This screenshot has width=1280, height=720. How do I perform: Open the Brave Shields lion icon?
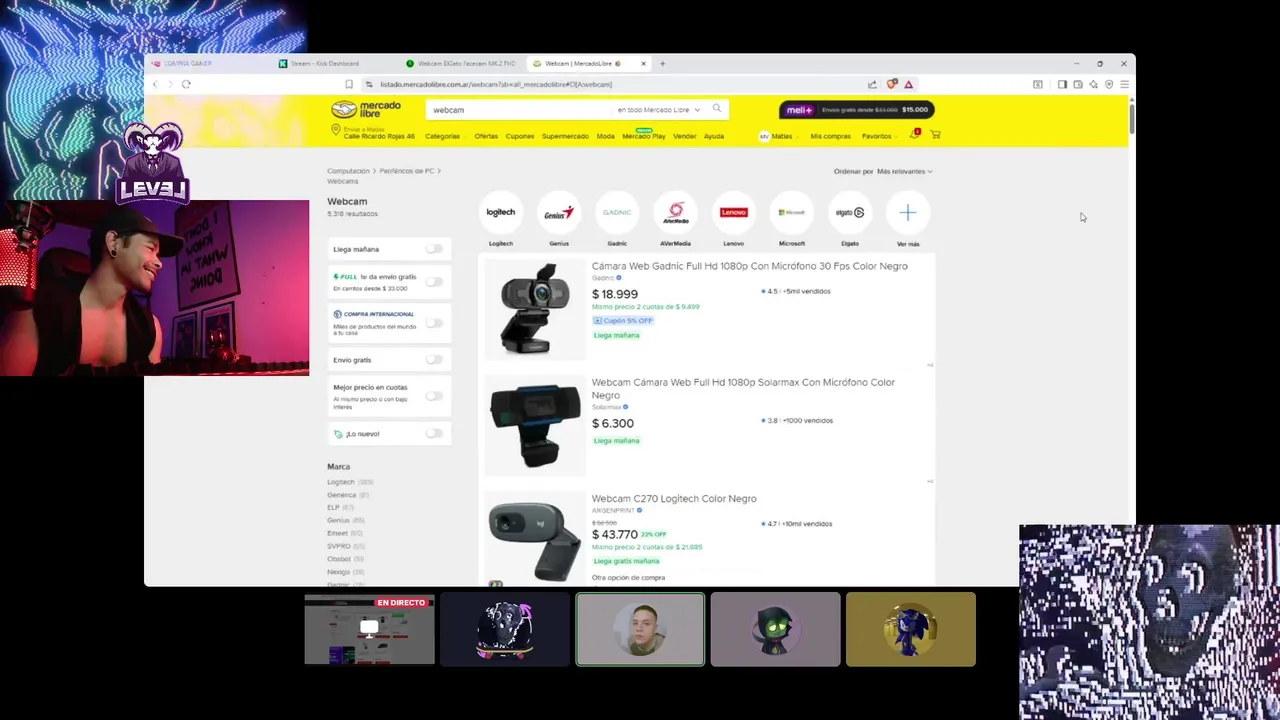click(x=892, y=84)
